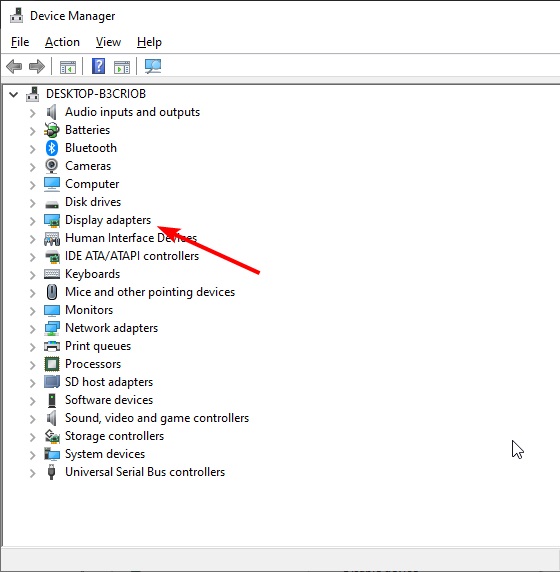Expand the Network adapters category
The image size is (560, 572).
pos(32,329)
